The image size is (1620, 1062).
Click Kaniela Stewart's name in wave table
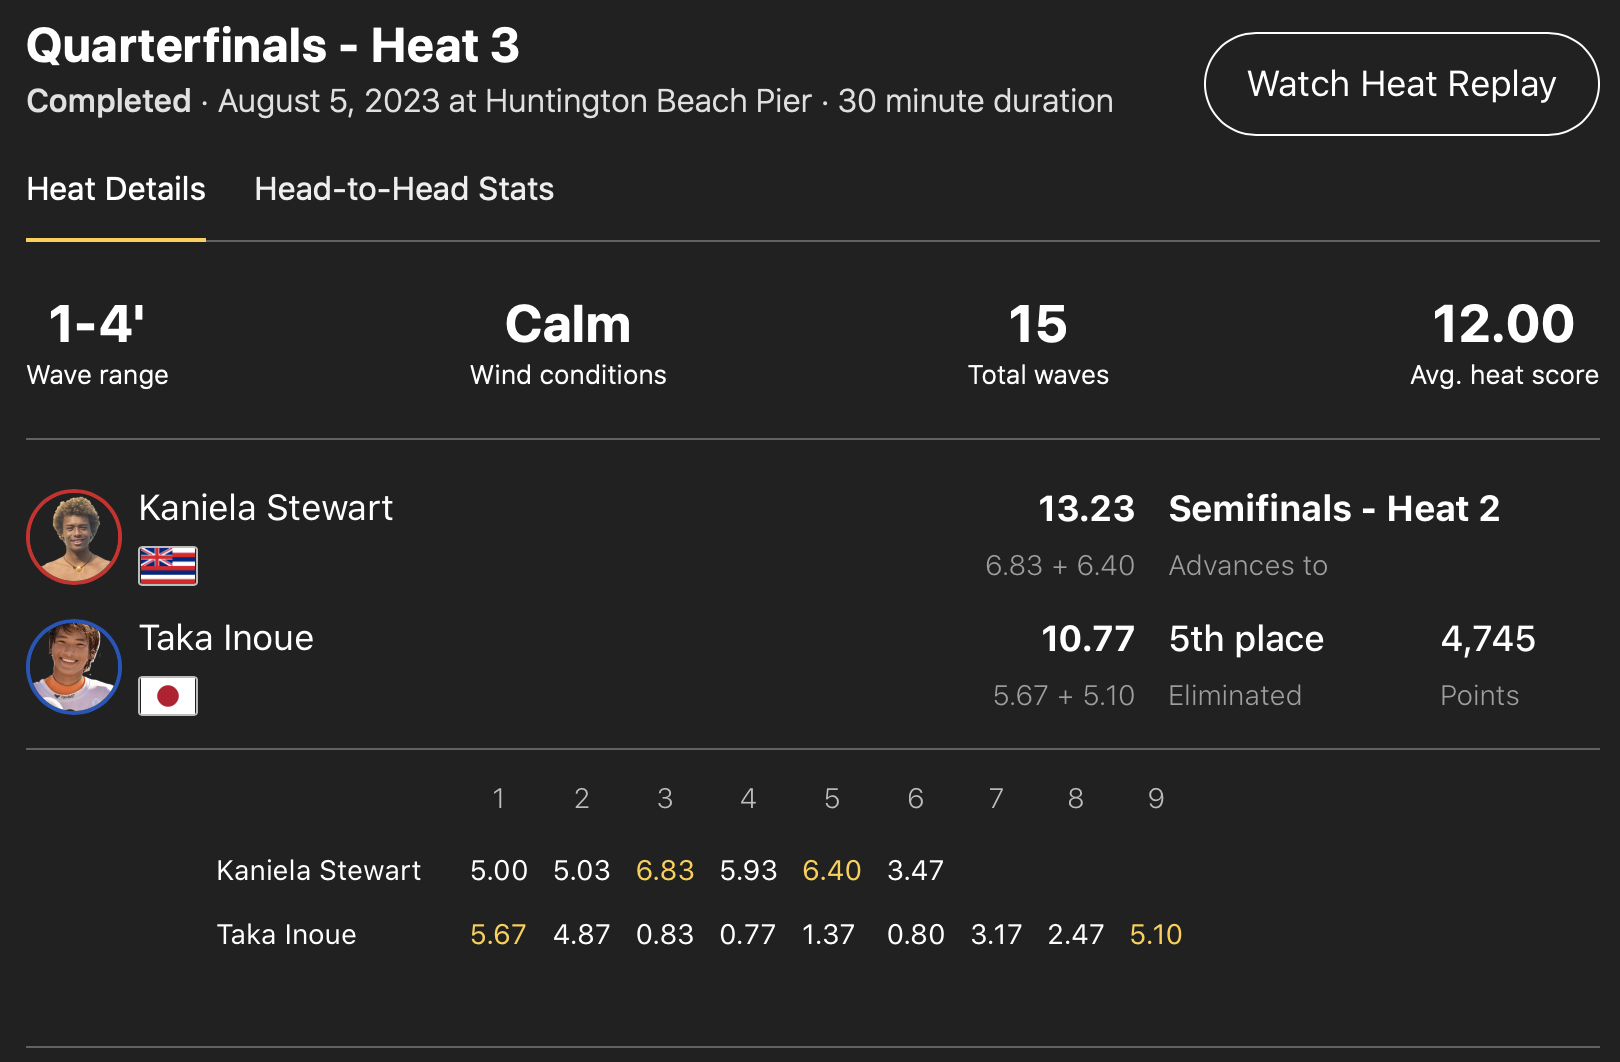pyautogui.click(x=319, y=871)
